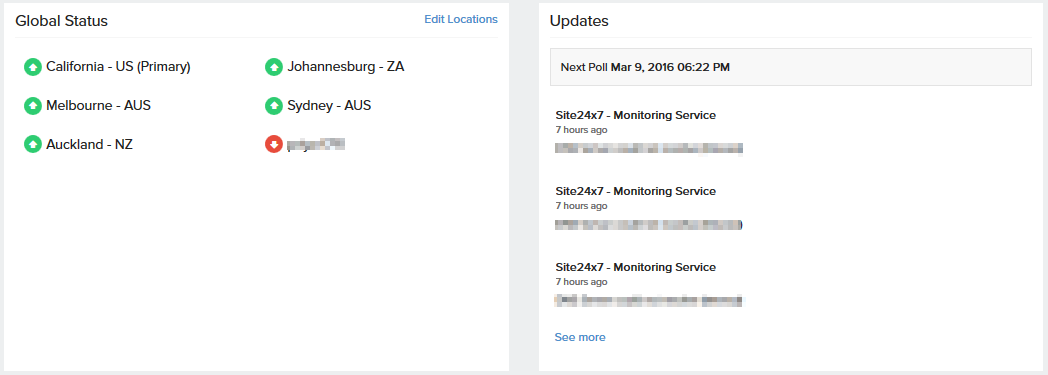Select the California - US (Primary) location

[x=118, y=67]
